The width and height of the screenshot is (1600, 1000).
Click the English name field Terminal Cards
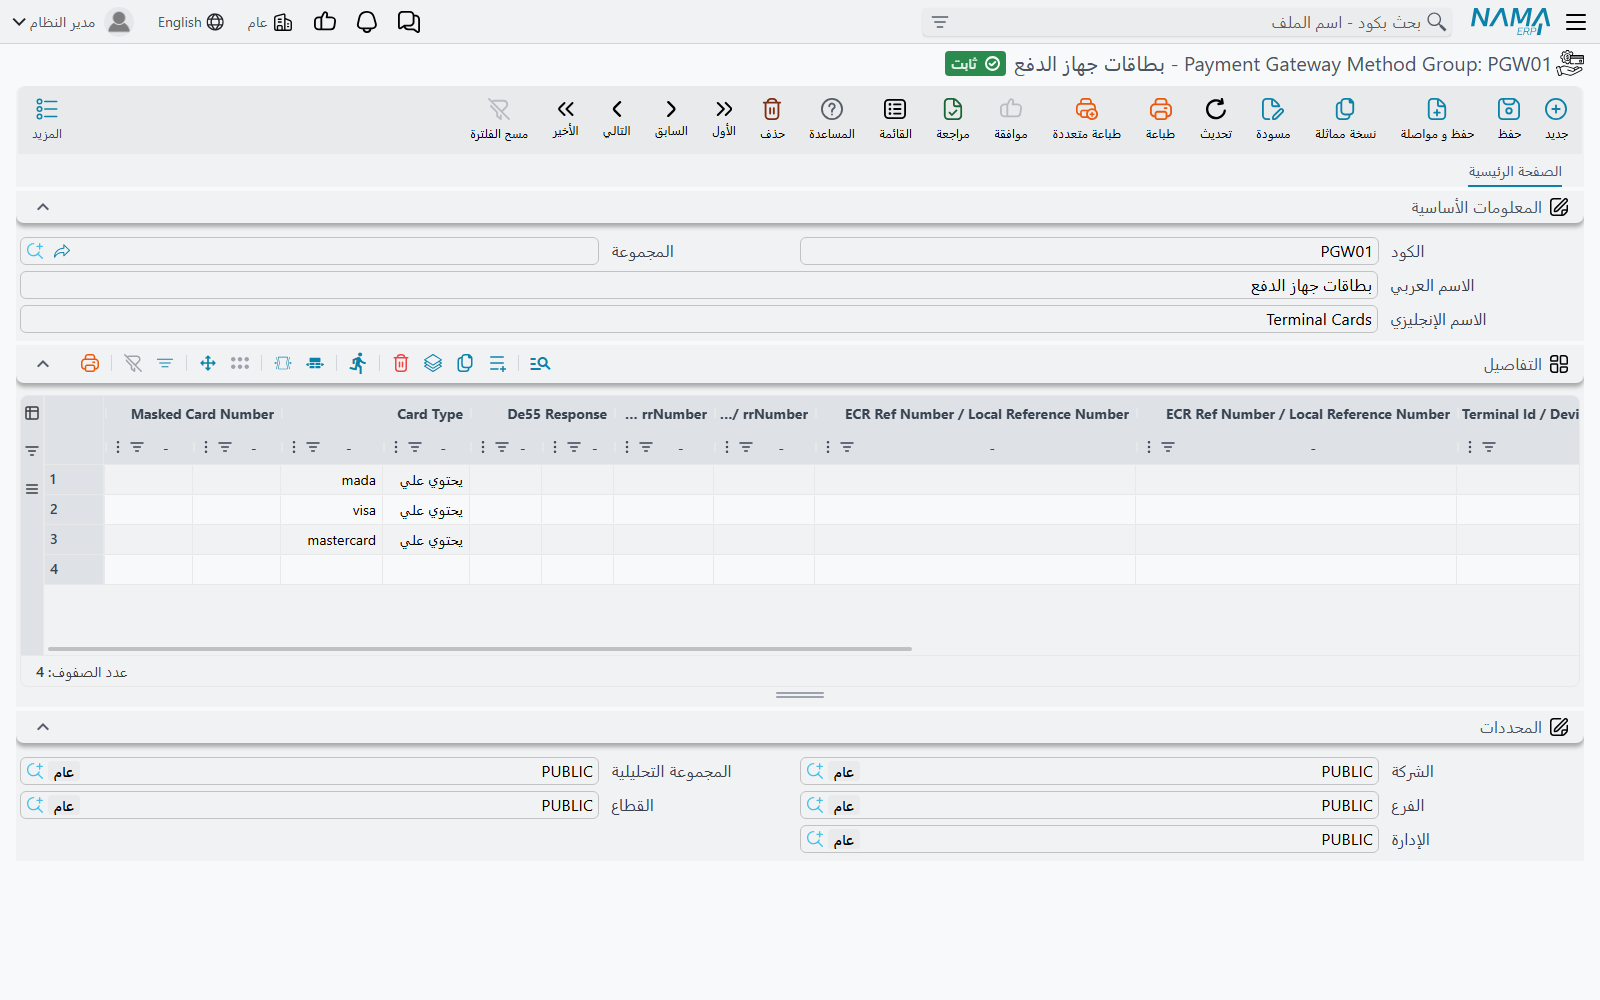point(699,320)
